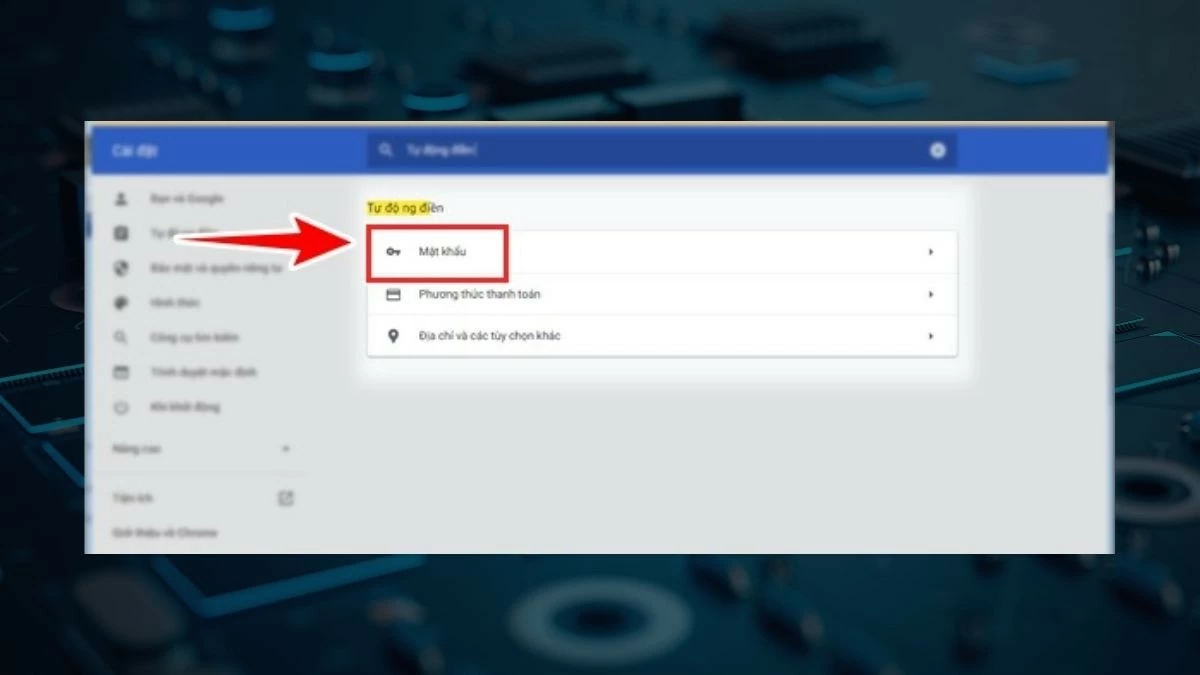
Task: Select the key icon next to Mật khẩu
Action: (391, 252)
